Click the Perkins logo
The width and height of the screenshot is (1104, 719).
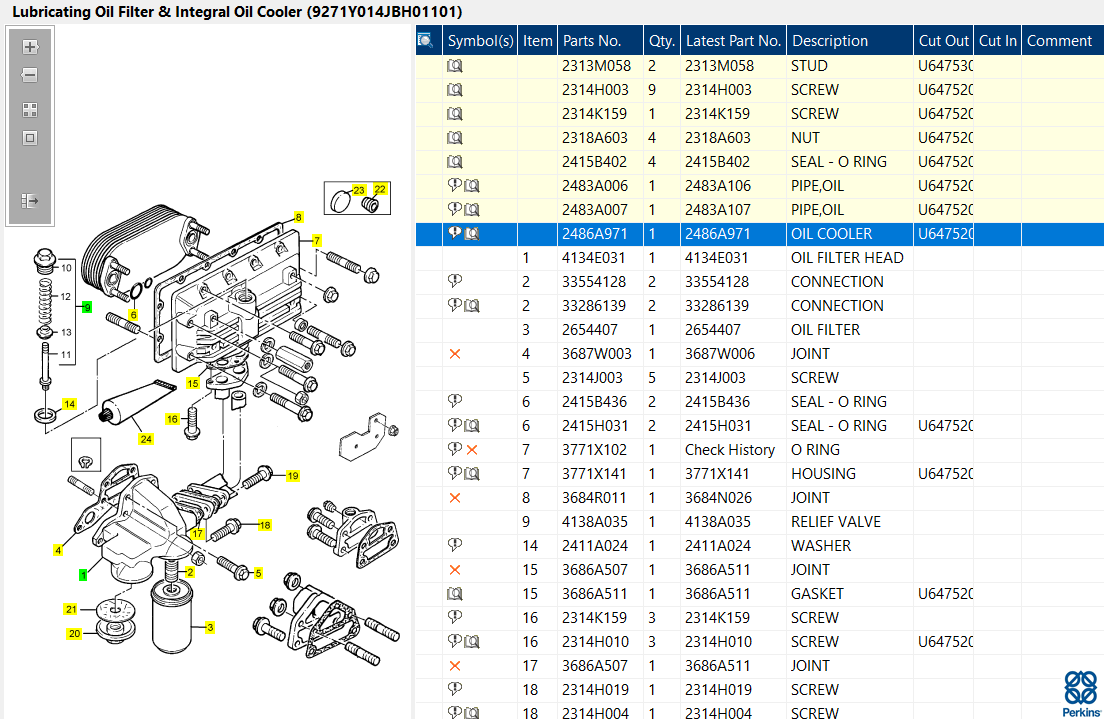(x=1081, y=694)
